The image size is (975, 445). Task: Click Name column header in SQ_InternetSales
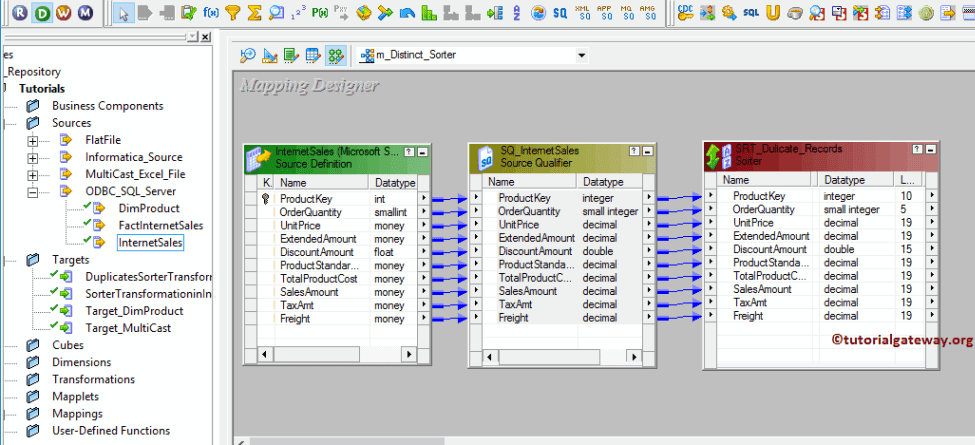(530, 182)
